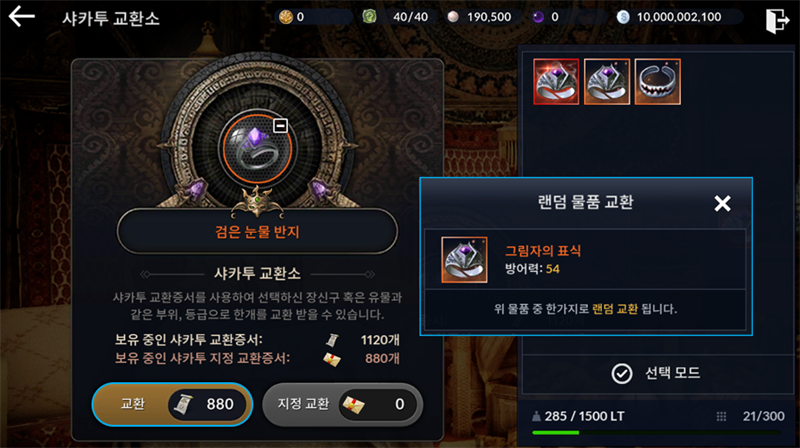Tap the purple black pearl currency icon
The width and height of the screenshot is (800, 448).
click(538, 17)
